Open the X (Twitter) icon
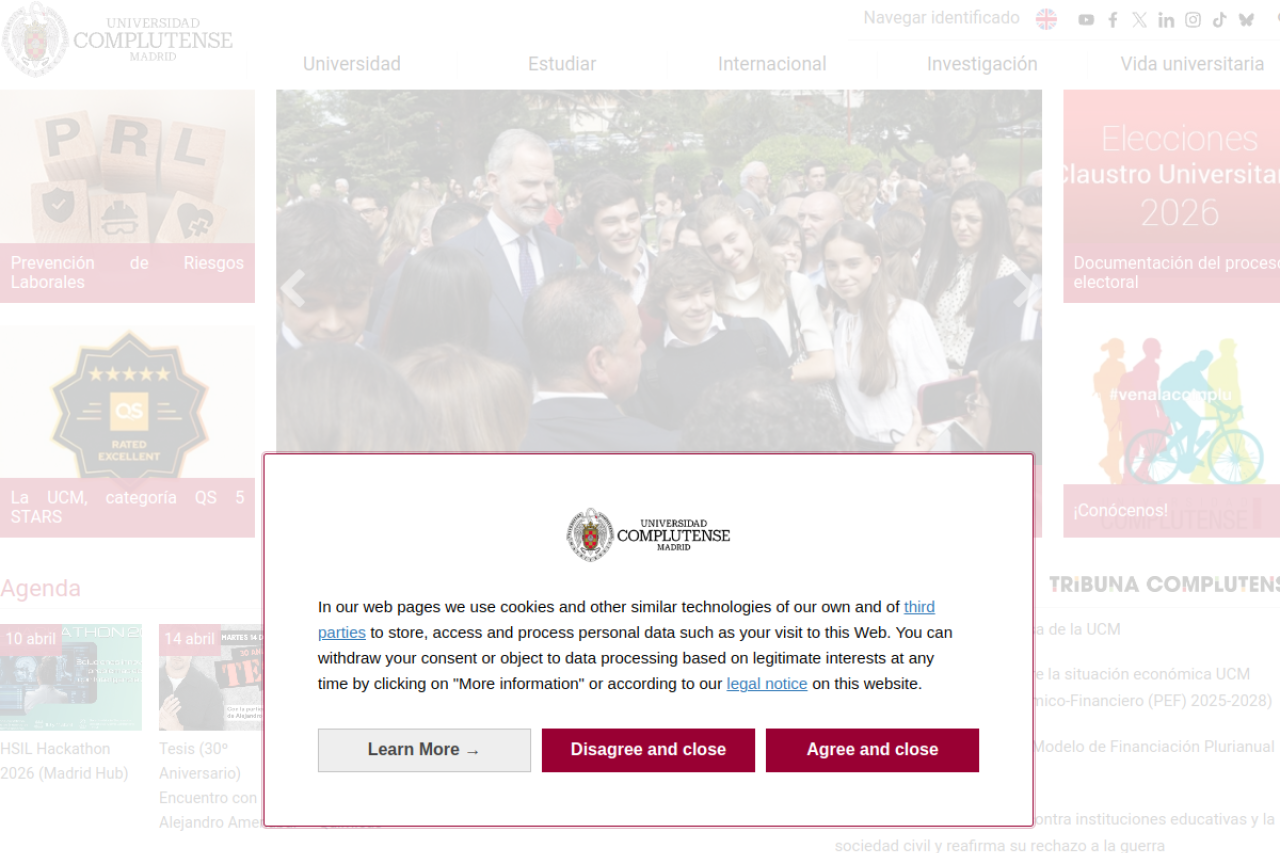The width and height of the screenshot is (1280, 853). coord(1140,20)
